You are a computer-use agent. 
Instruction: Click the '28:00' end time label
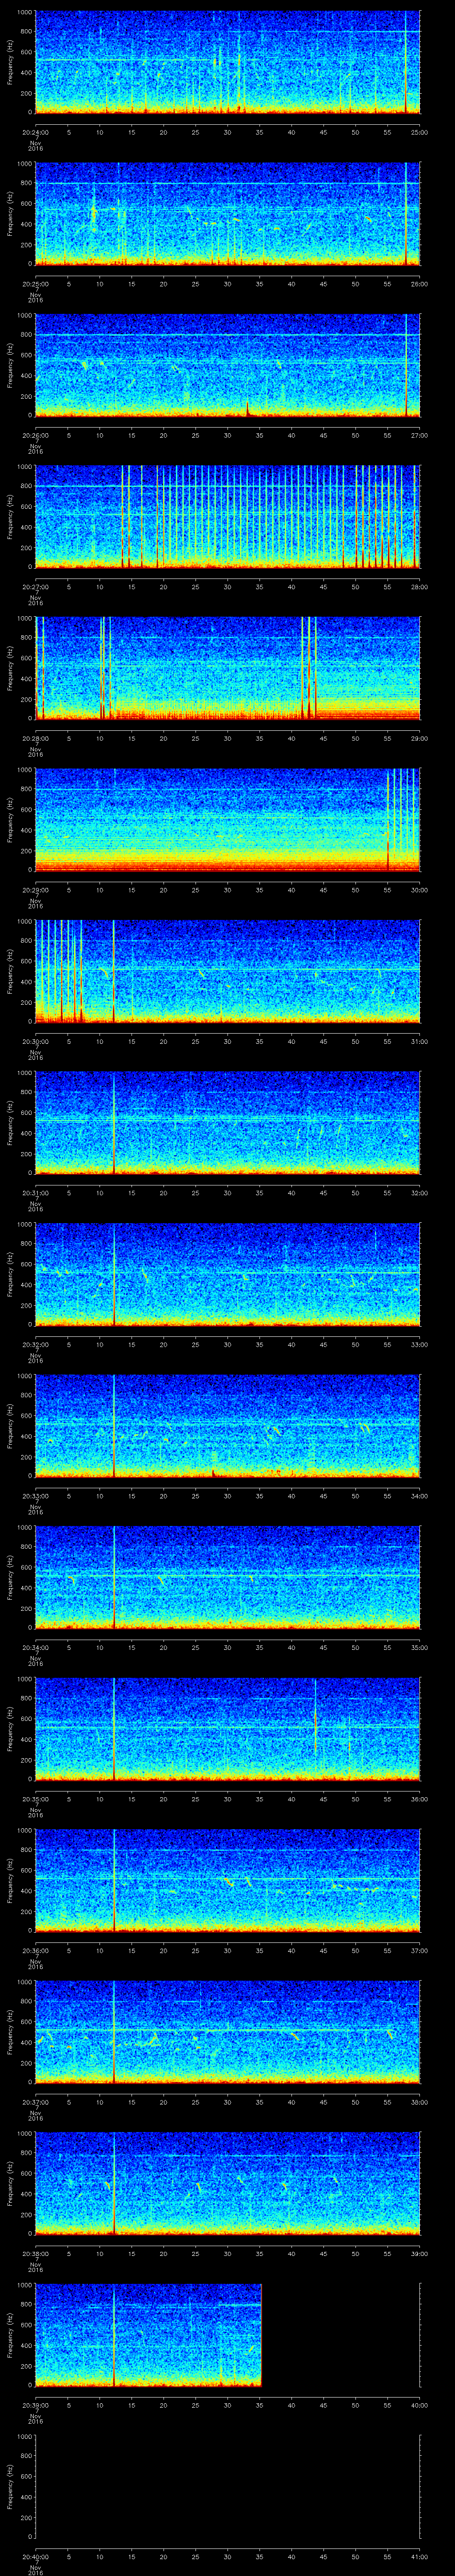(420, 587)
